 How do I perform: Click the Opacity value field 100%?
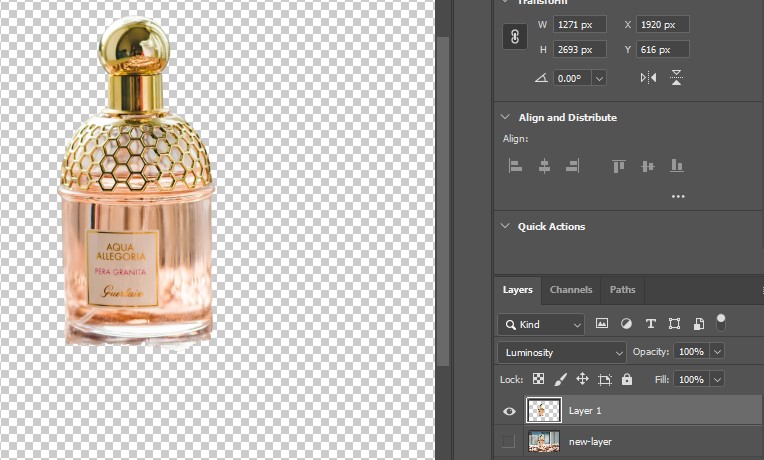point(691,351)
